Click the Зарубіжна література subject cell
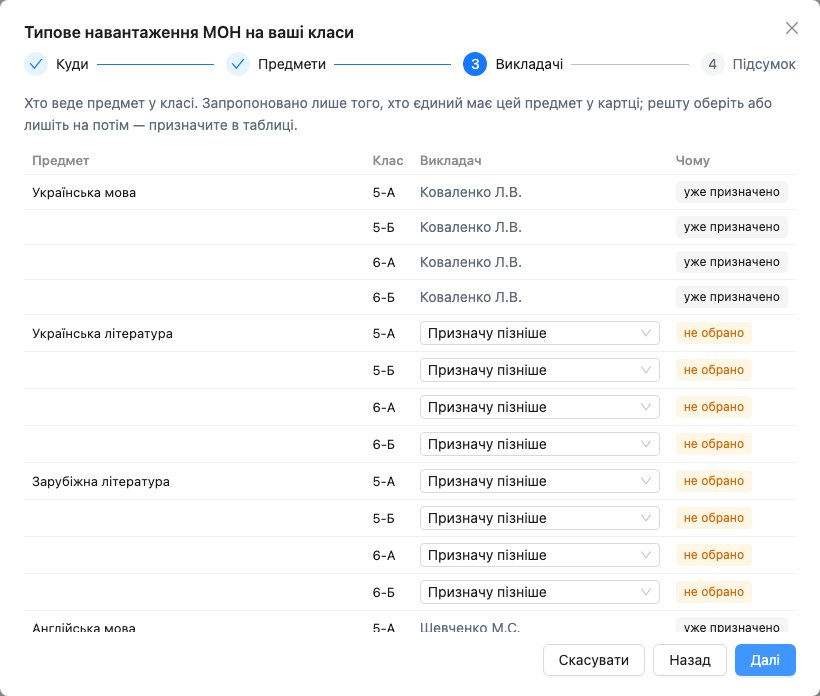 click(x=100, y=482)
